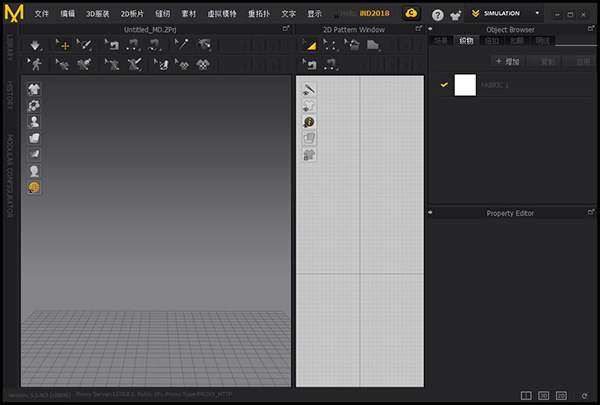
Task: Switch to the 场景 tab
Action: tap(441, 41)
